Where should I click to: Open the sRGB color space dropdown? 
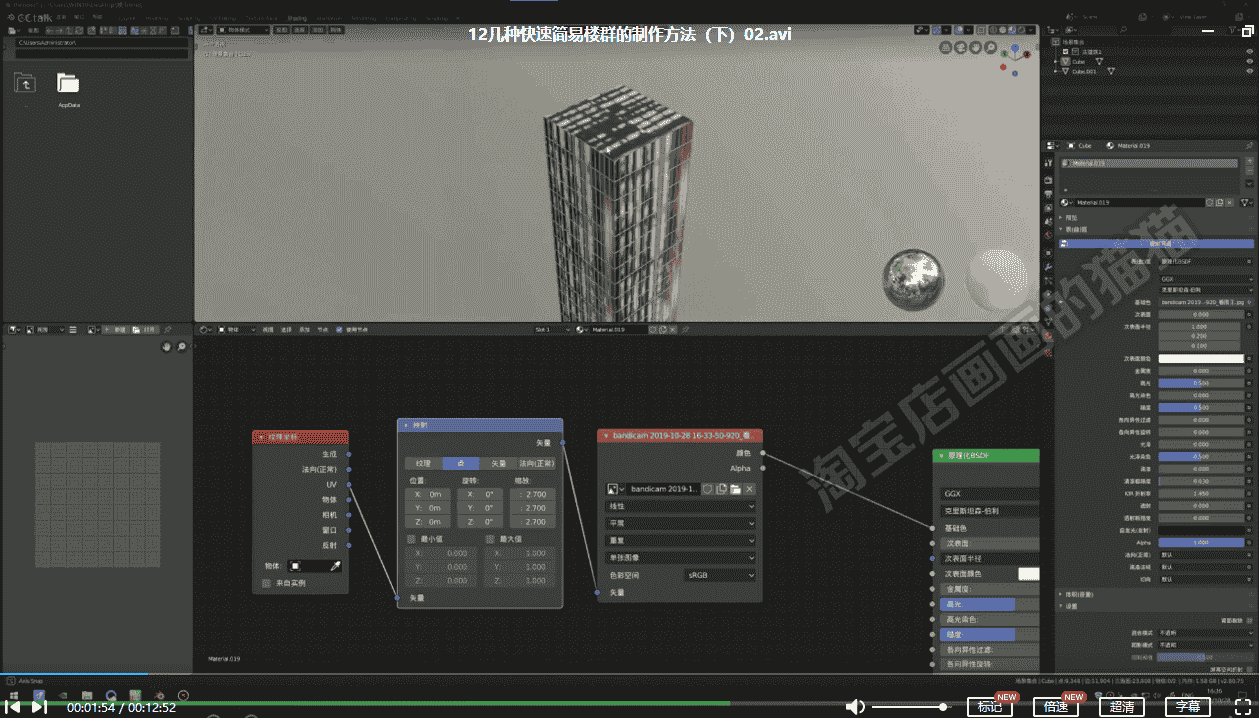click(x=720, y=575)
